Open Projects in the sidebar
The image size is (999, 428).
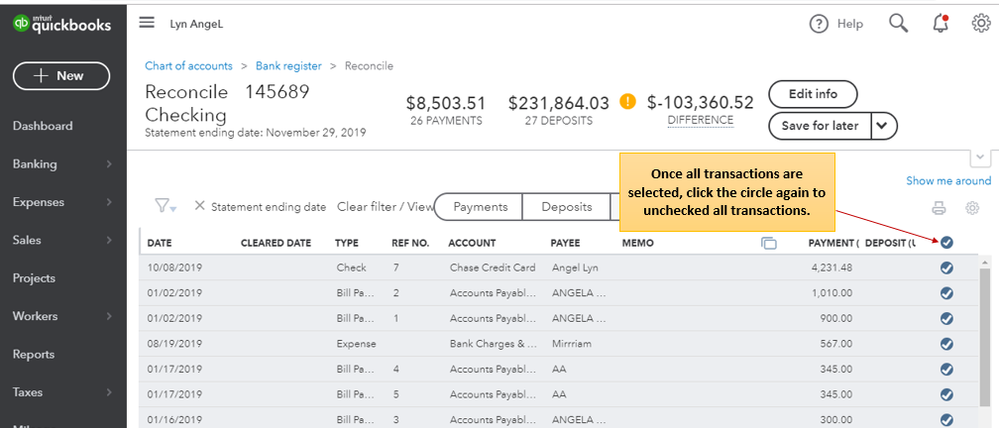tap(34, 278)
